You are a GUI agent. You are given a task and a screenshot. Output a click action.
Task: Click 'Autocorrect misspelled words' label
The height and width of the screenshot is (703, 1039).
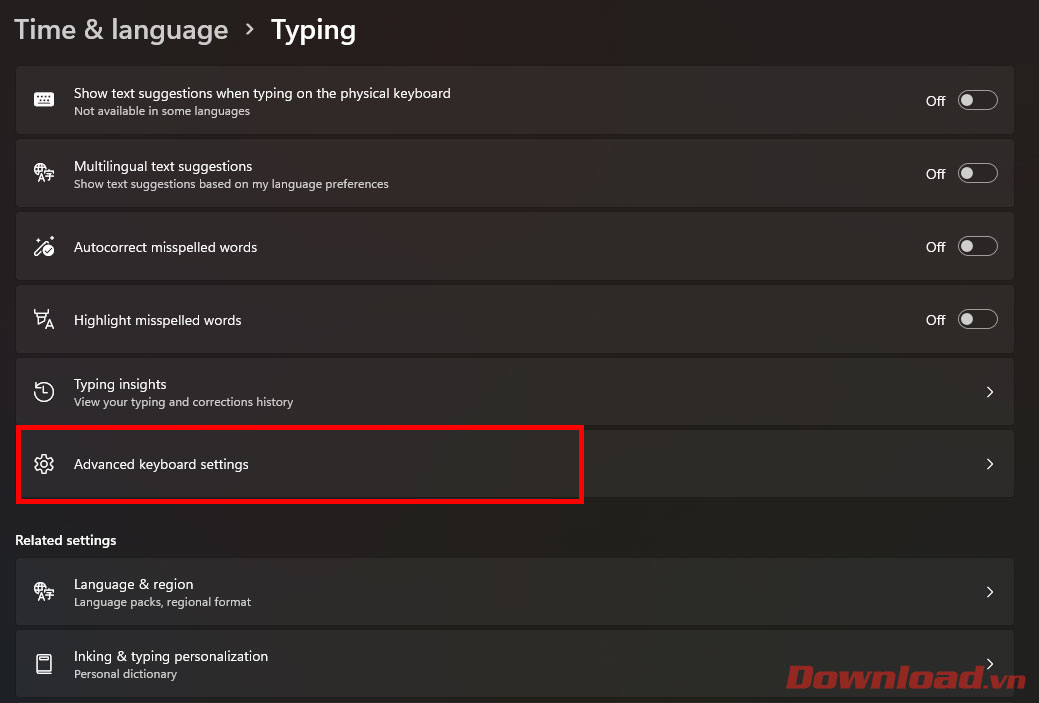tap(165, 247)
